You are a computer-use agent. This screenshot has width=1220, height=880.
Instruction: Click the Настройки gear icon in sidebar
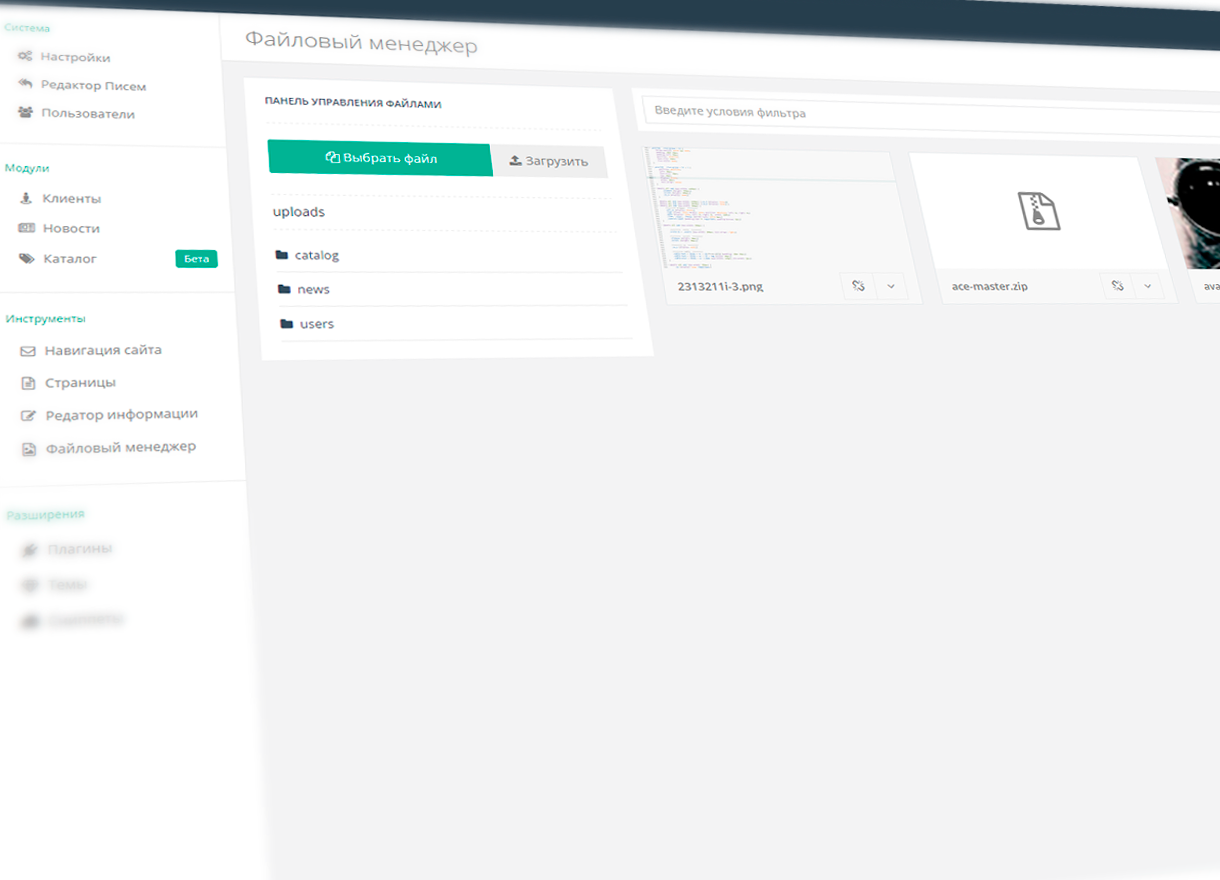coord(25,56)
